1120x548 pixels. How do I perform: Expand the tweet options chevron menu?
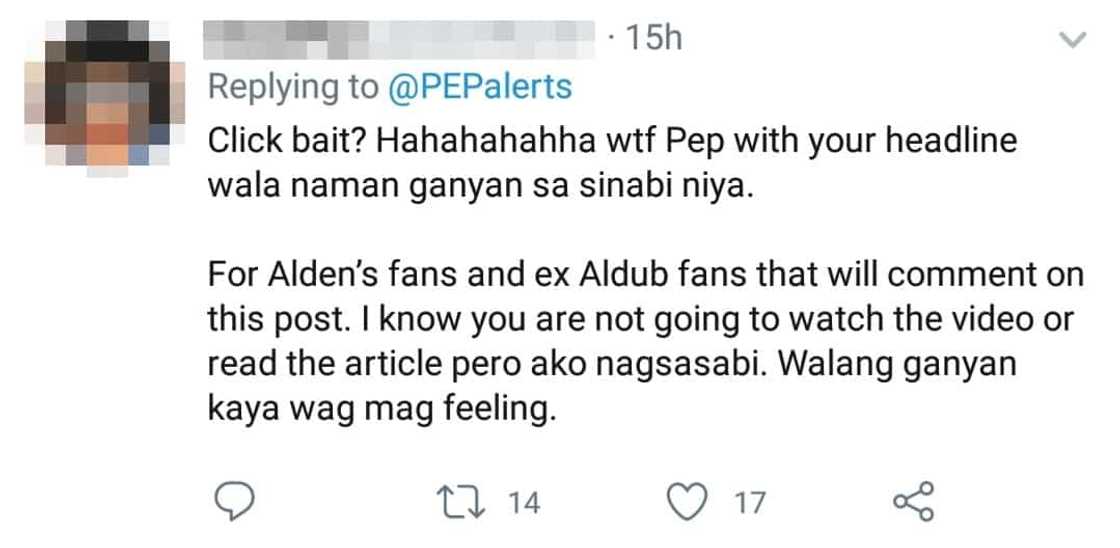pos(1071,41)
